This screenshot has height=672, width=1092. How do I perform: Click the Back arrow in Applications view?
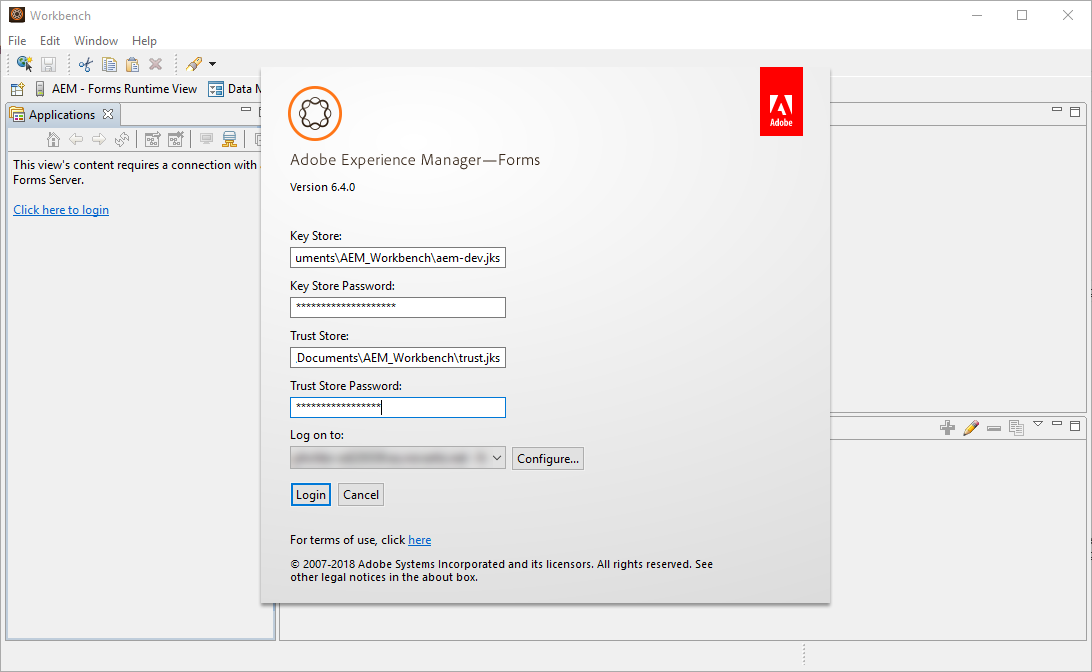pyautogui.click(x=76, y=139)
